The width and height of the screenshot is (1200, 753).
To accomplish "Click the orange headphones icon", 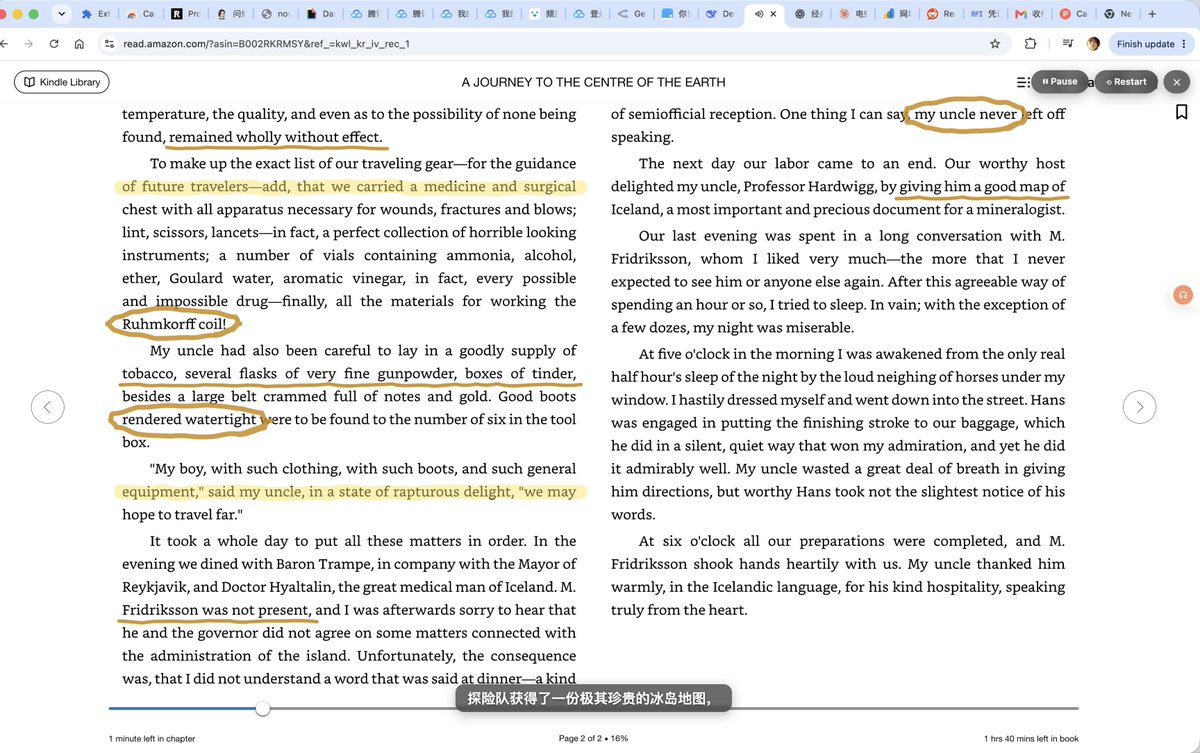I will [x=1182, y=295].
